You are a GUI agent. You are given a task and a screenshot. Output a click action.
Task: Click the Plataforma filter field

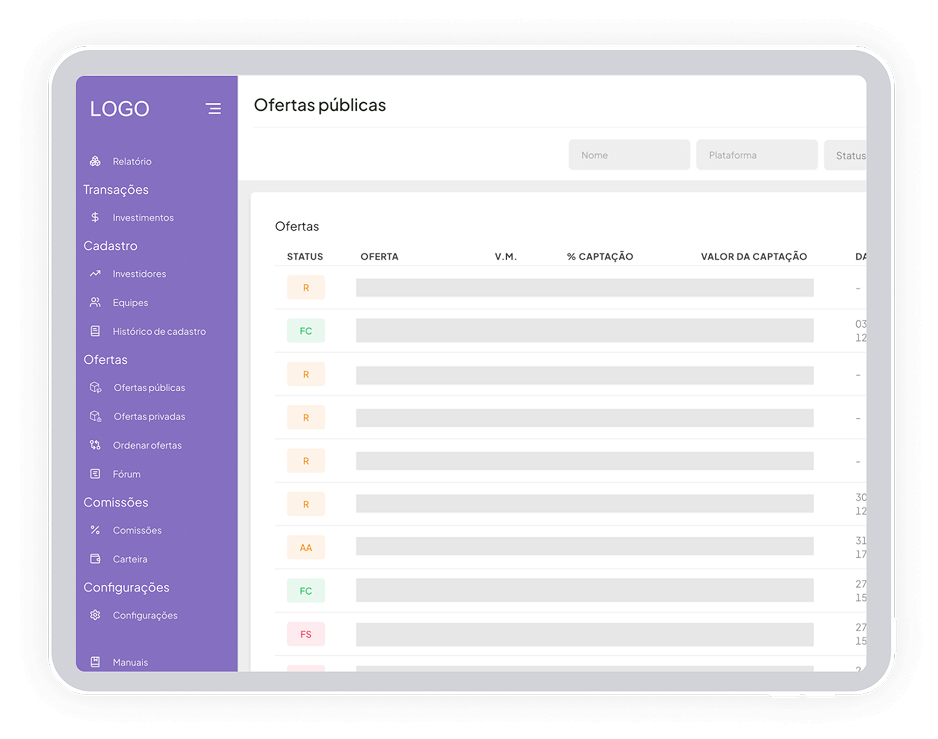coord(757,155)
